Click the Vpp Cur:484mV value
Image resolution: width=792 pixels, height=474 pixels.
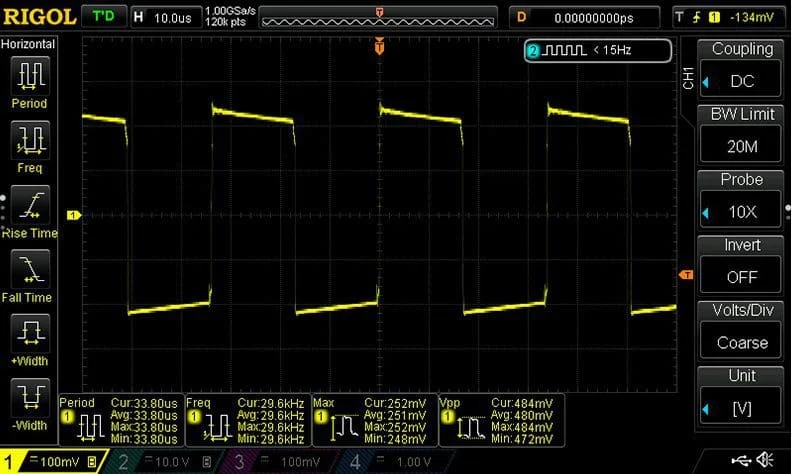[x=522, y=403]
